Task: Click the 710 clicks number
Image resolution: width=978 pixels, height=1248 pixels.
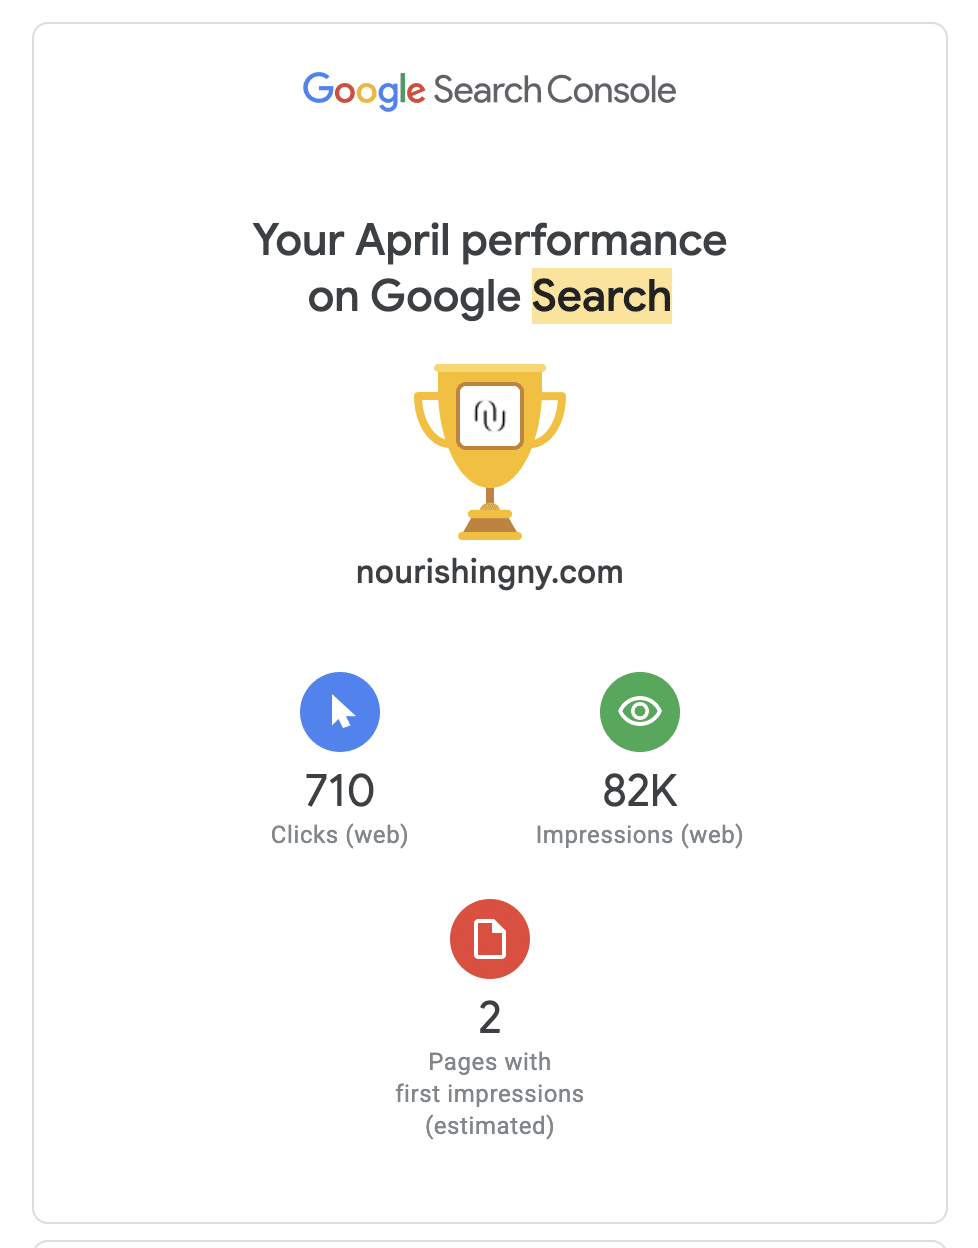Action: [340, 791]
